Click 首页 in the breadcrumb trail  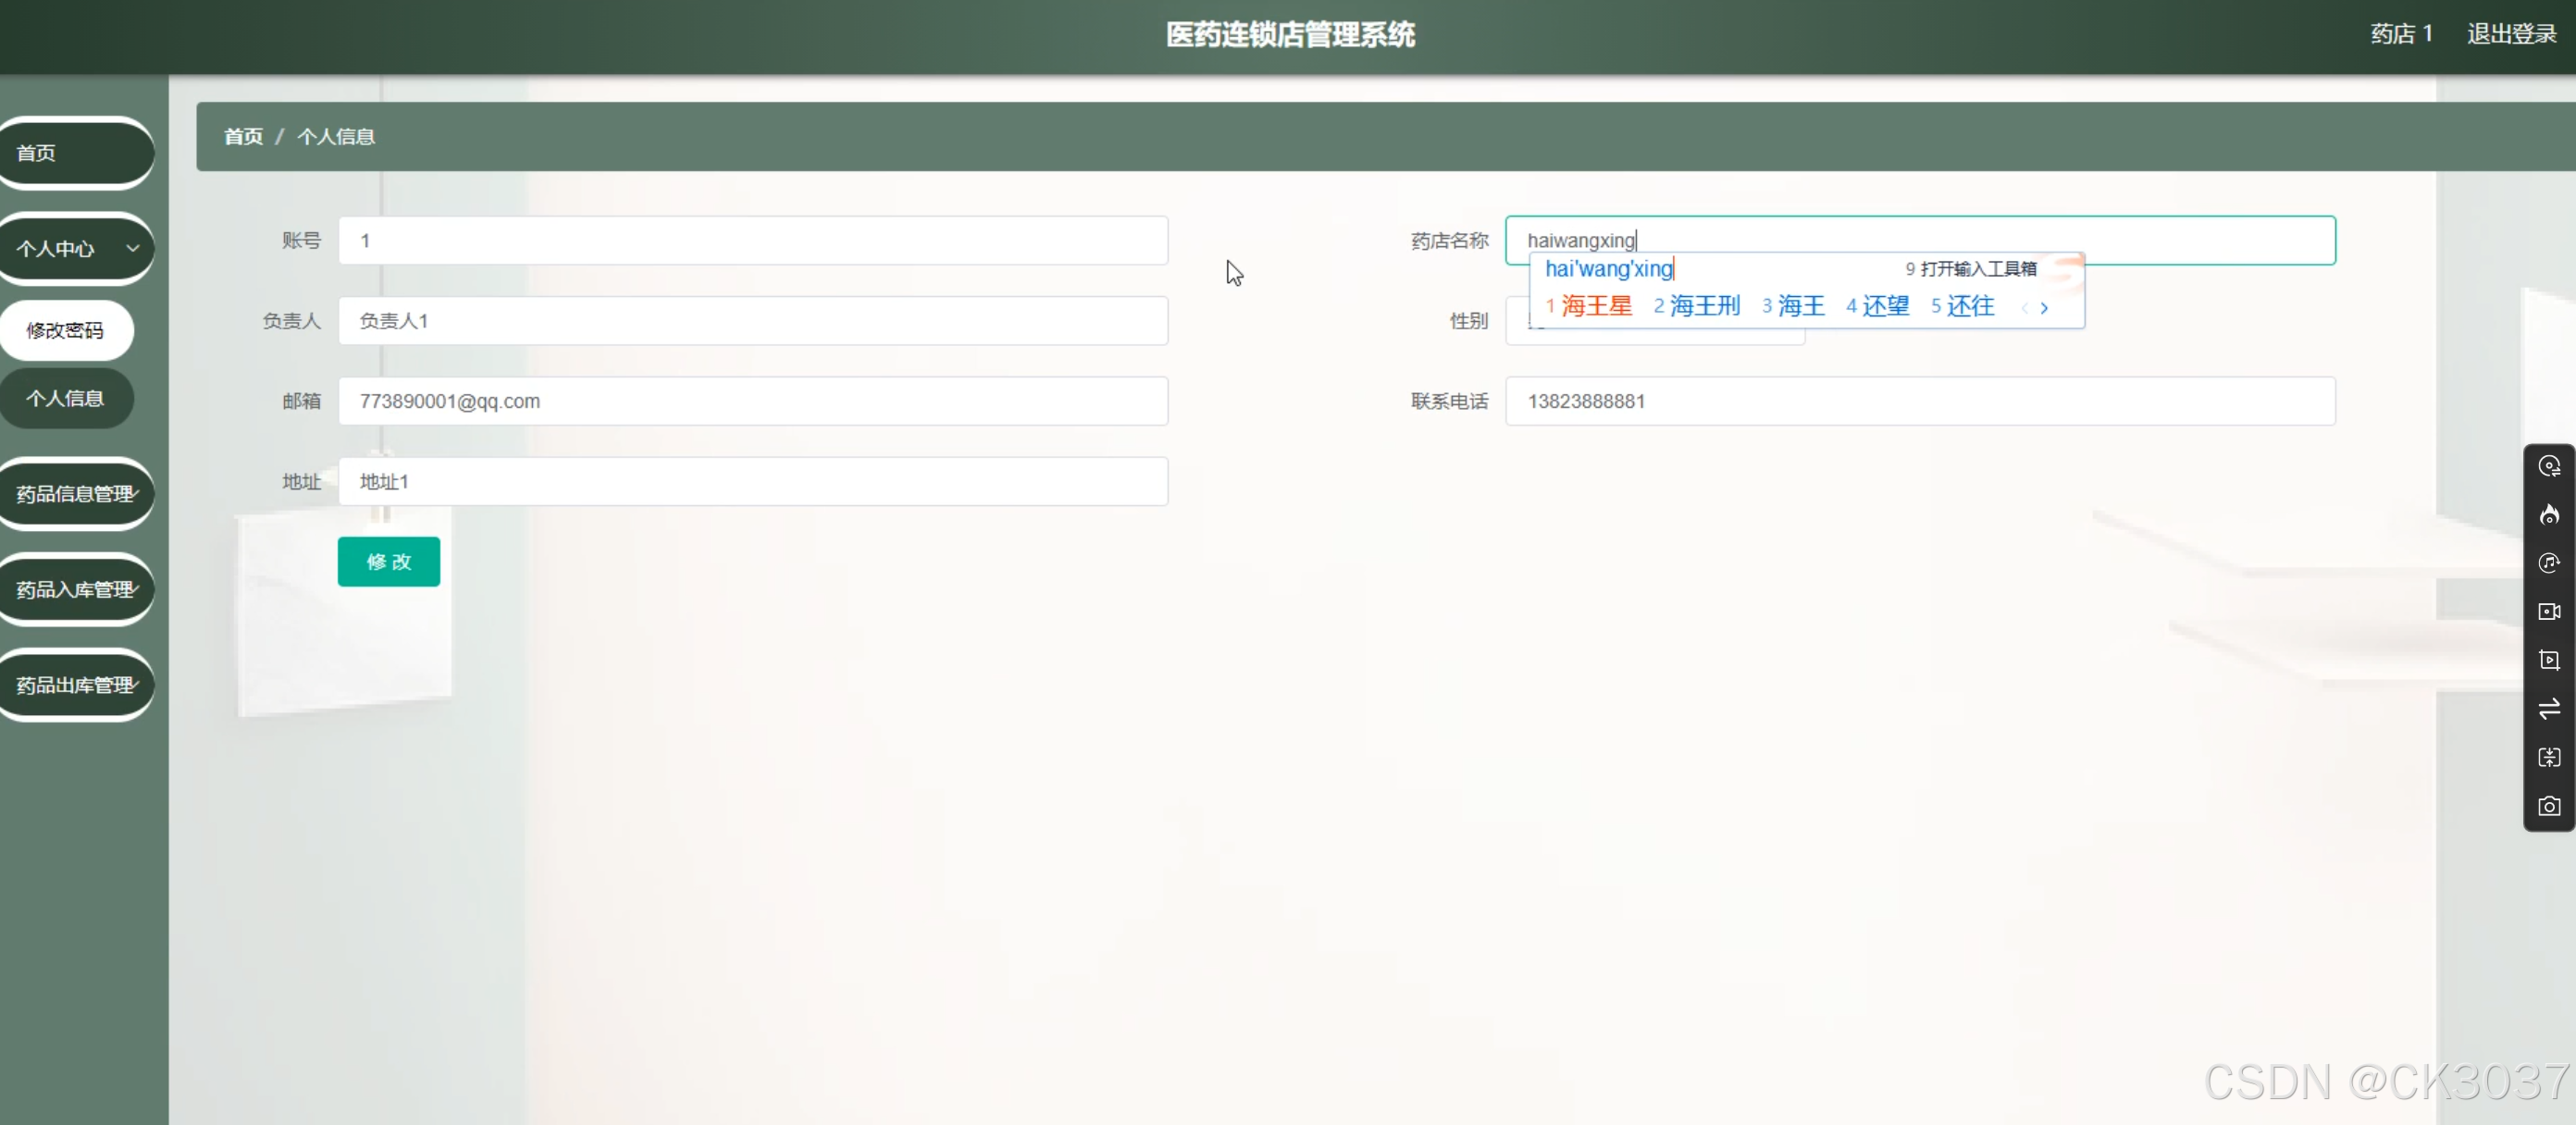[242, 136]
